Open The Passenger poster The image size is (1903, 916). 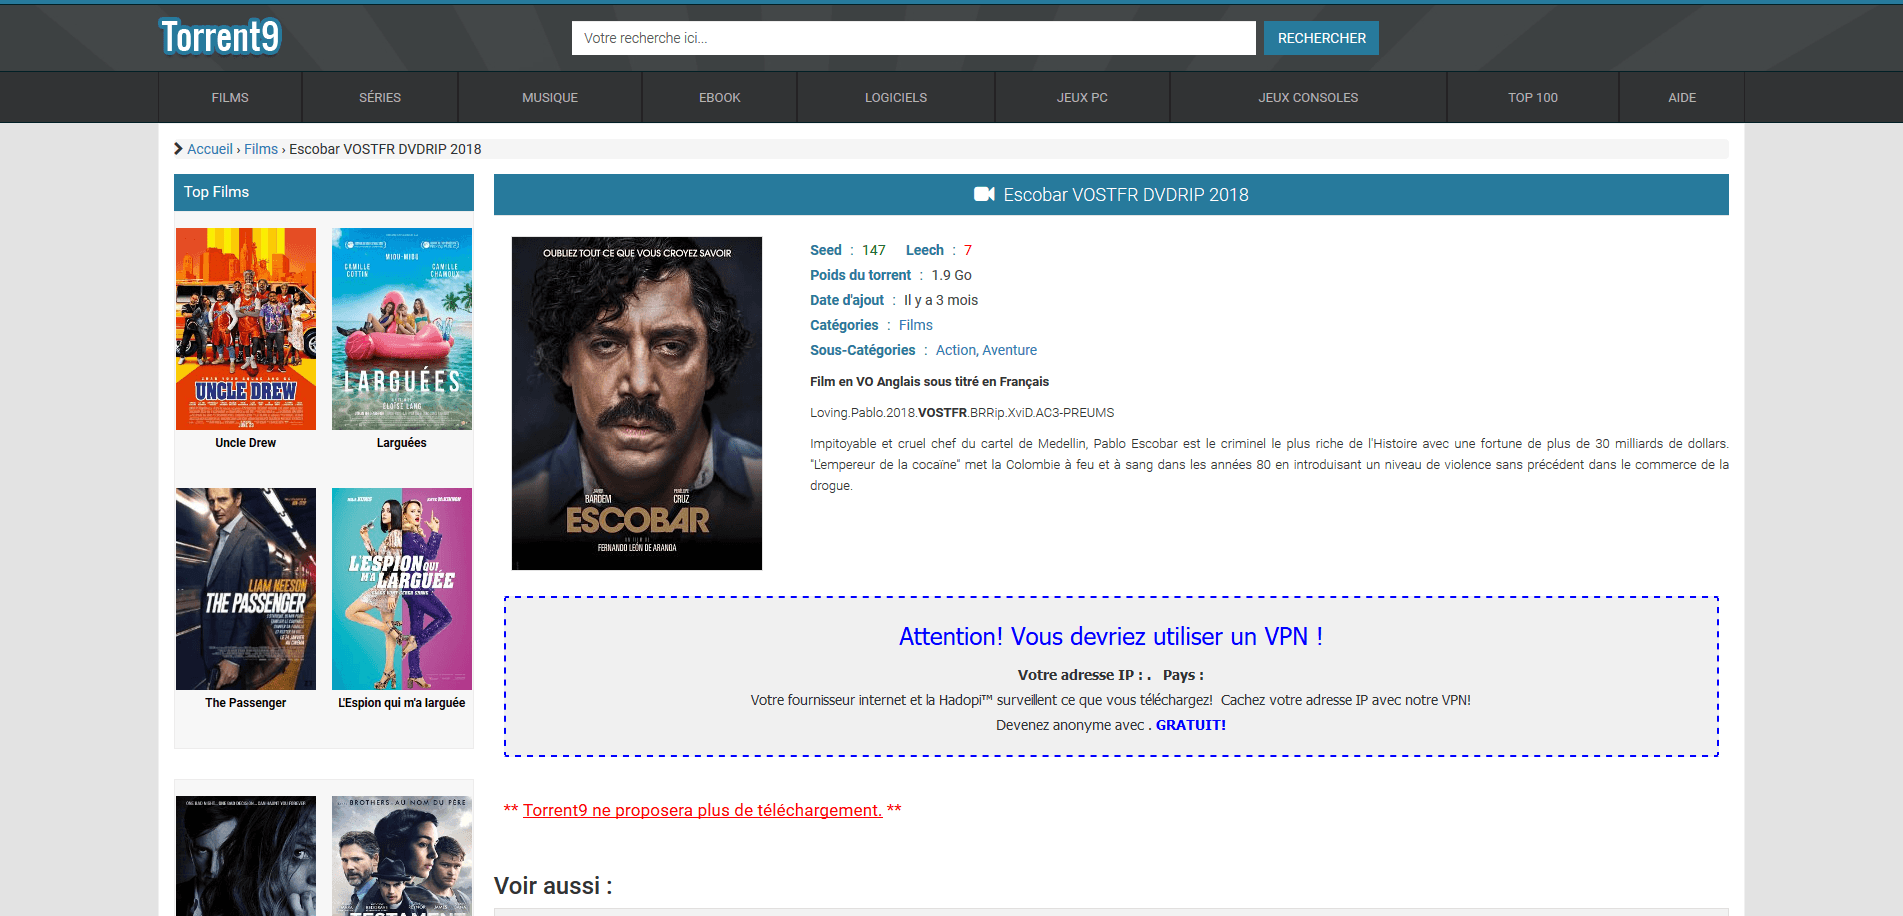coord(246,589)
